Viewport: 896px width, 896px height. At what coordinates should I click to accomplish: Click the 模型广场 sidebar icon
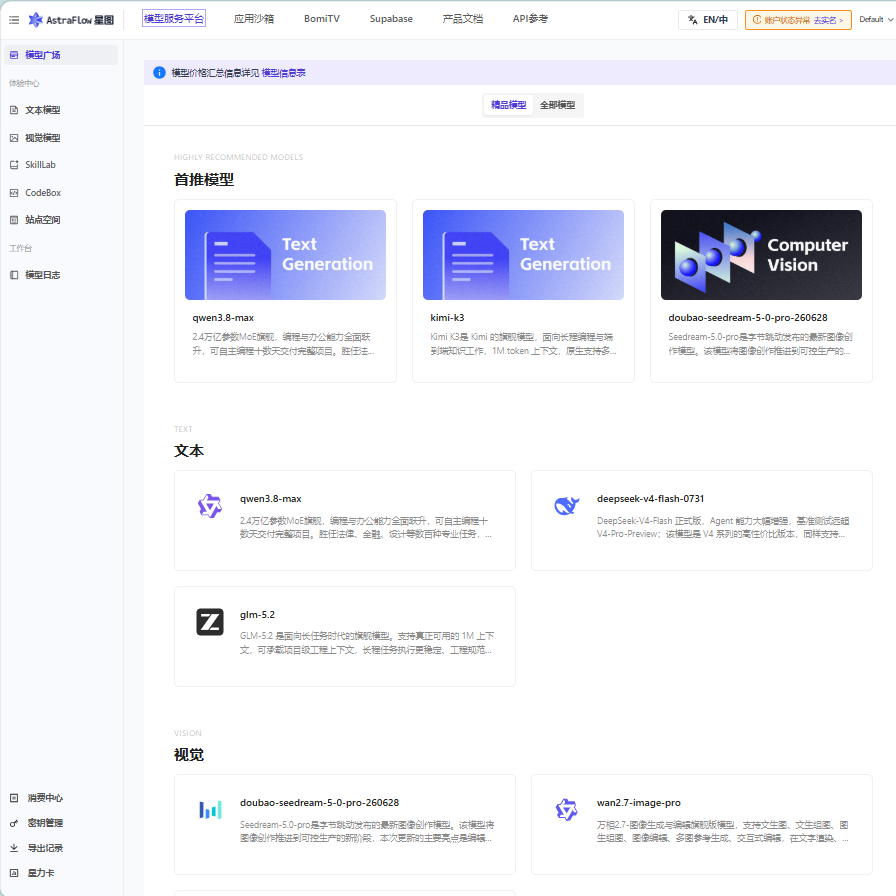[x=14, y=55]
